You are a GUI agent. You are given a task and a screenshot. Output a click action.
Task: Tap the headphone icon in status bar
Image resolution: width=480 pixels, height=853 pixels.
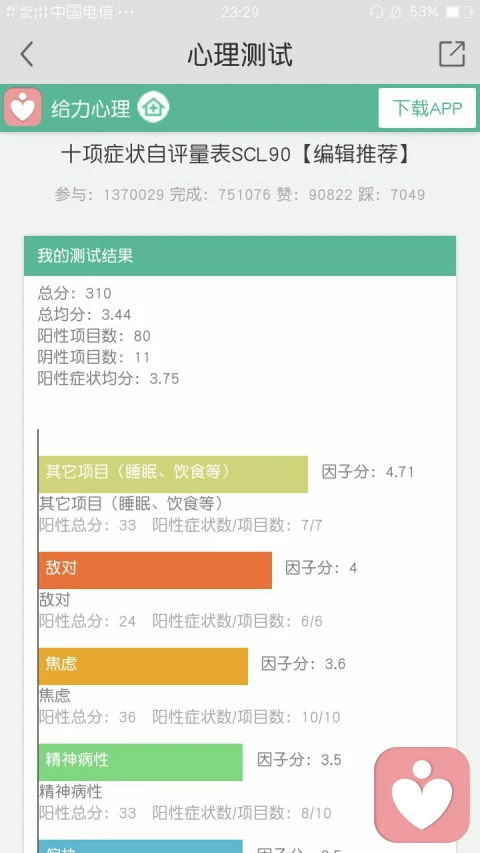pos(376,11)
